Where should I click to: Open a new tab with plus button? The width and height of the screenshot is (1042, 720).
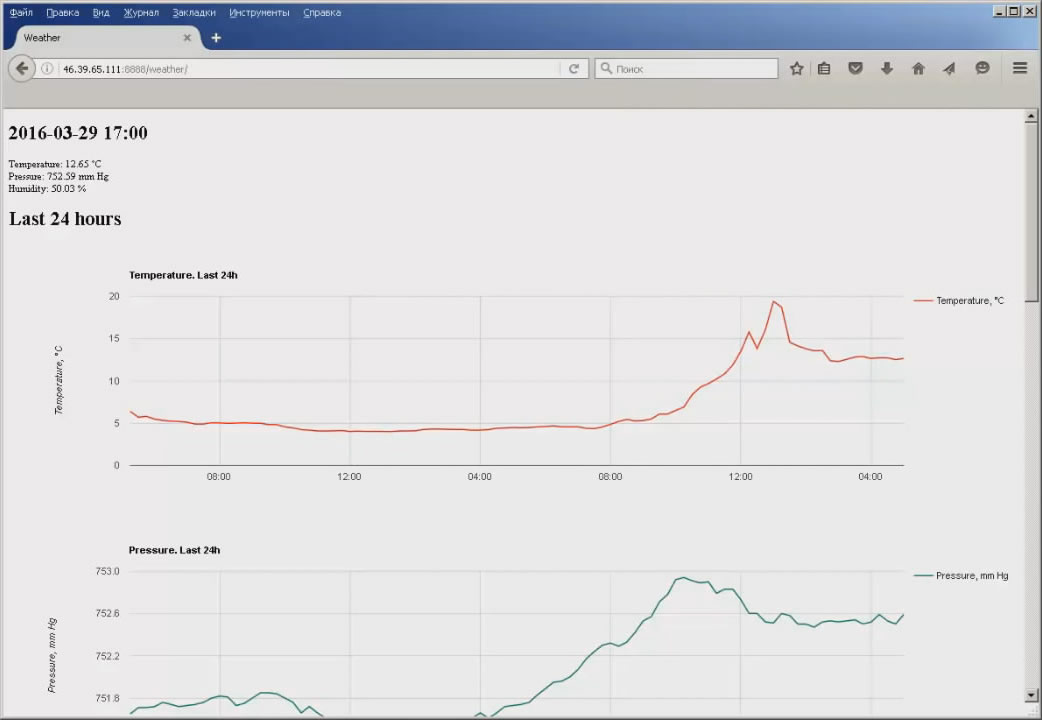[x=216, y=38]
